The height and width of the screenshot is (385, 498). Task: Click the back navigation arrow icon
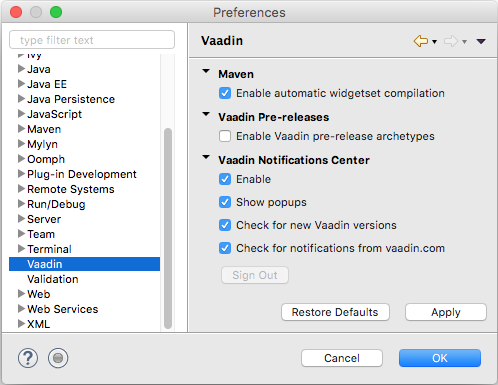421,41
